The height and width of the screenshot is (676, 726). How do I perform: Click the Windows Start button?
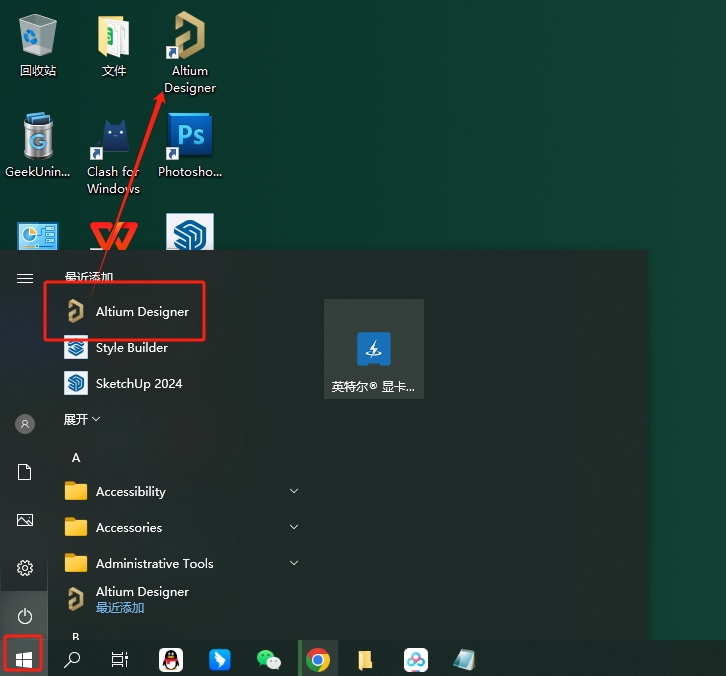24,659
